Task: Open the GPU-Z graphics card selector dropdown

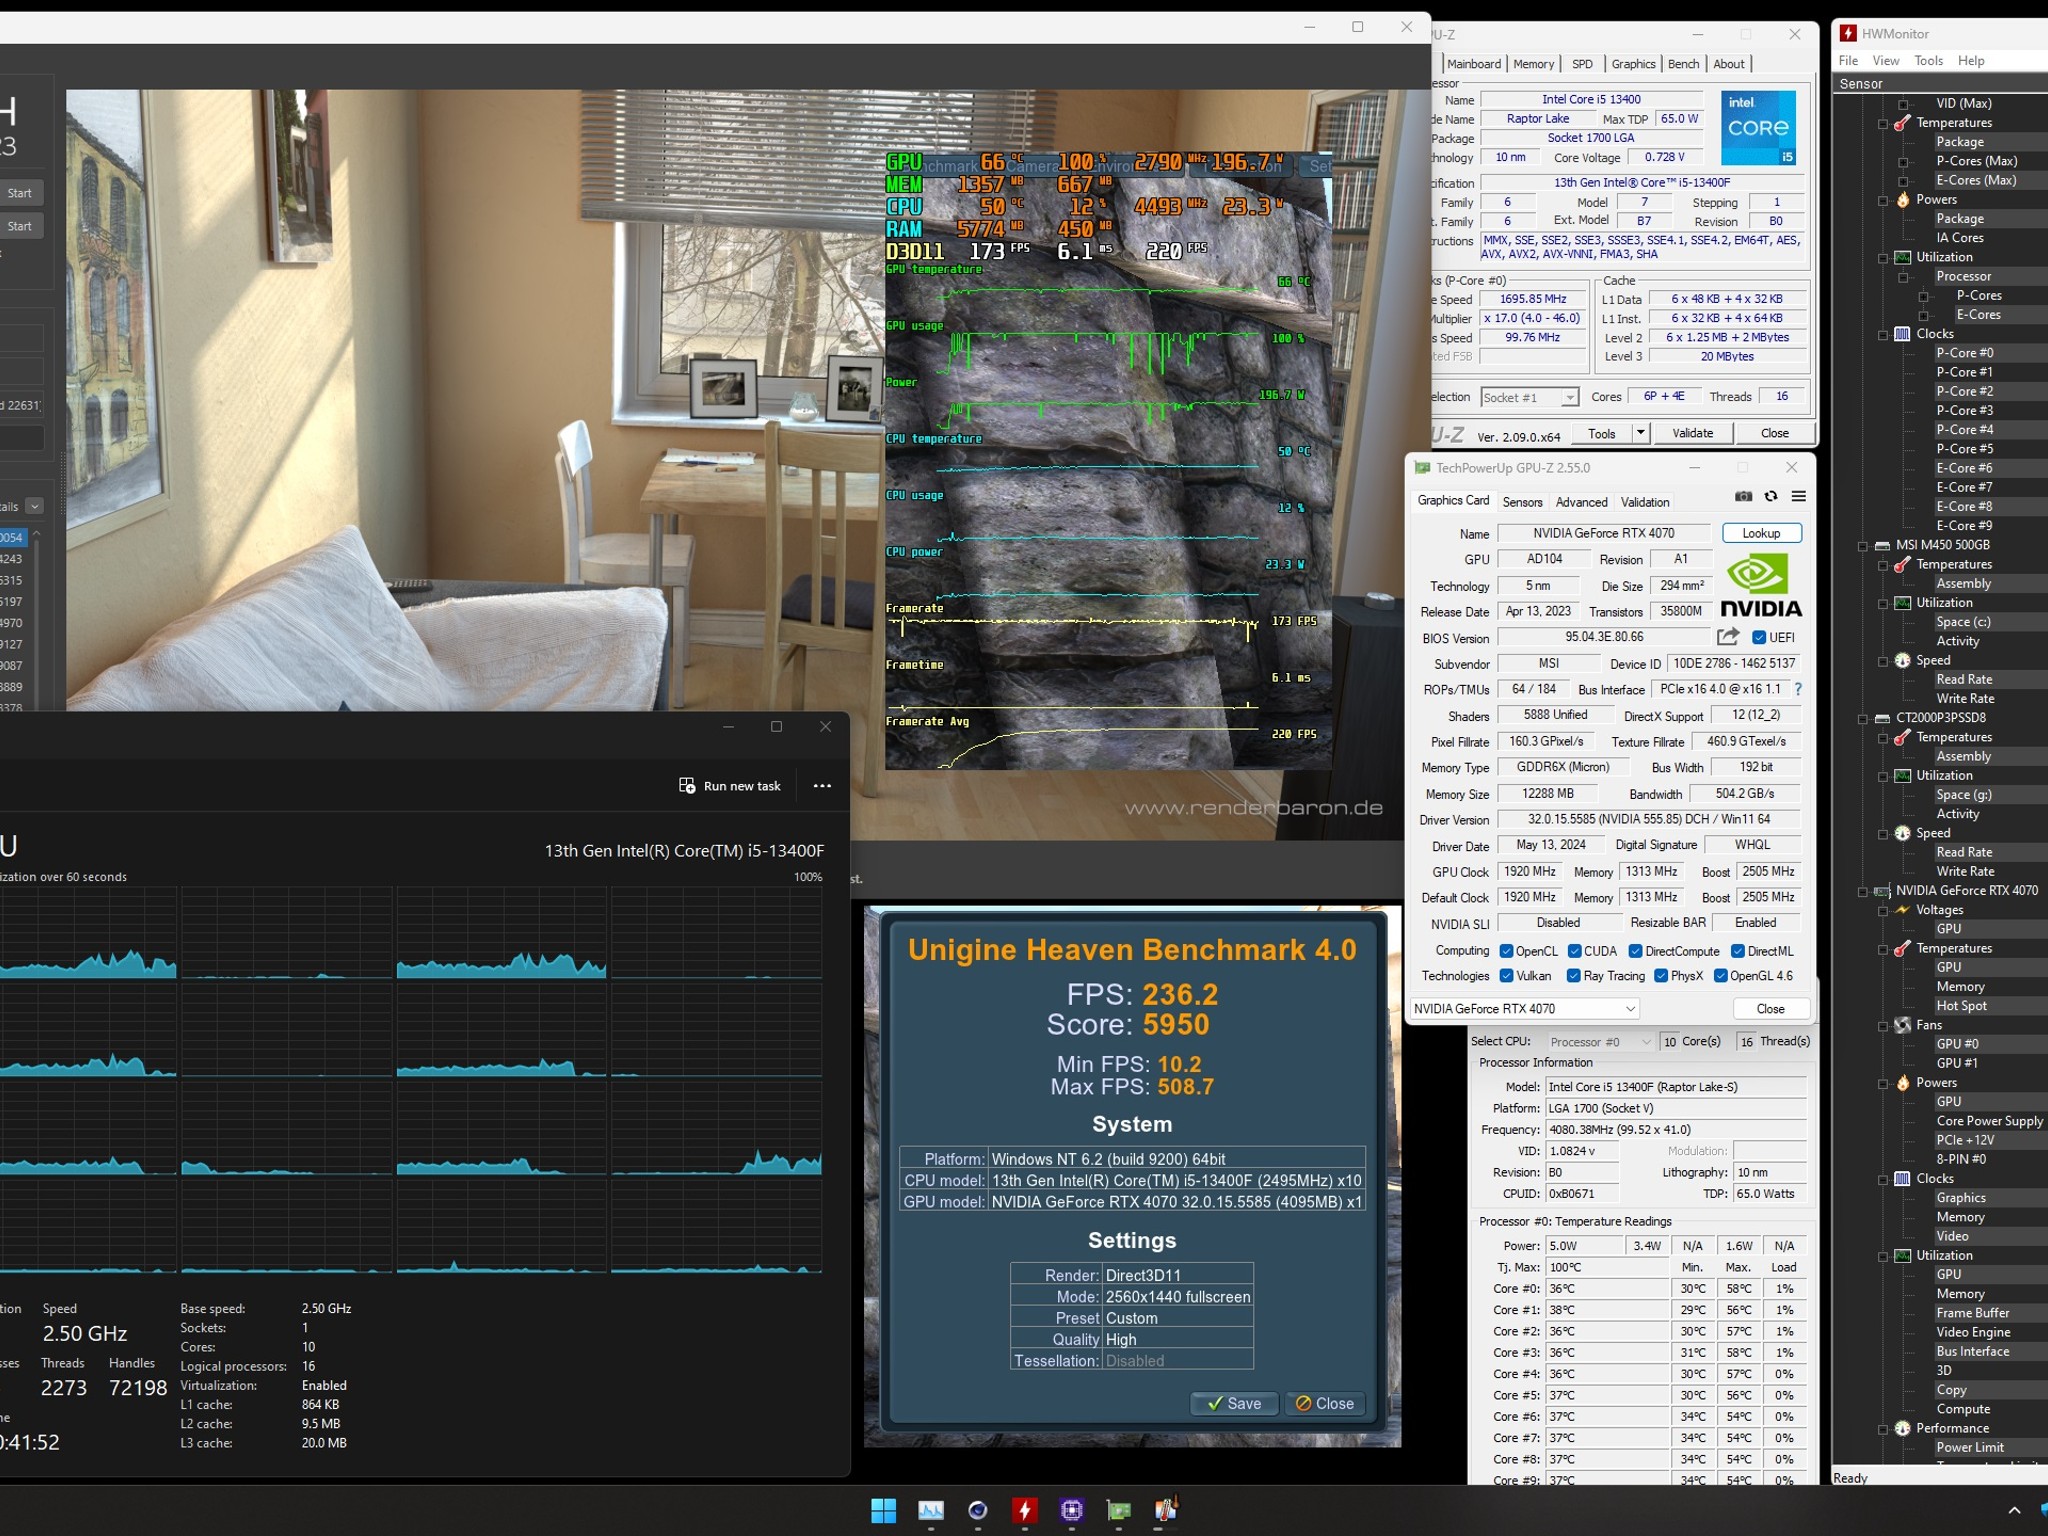Action: coord(1525,1009)
